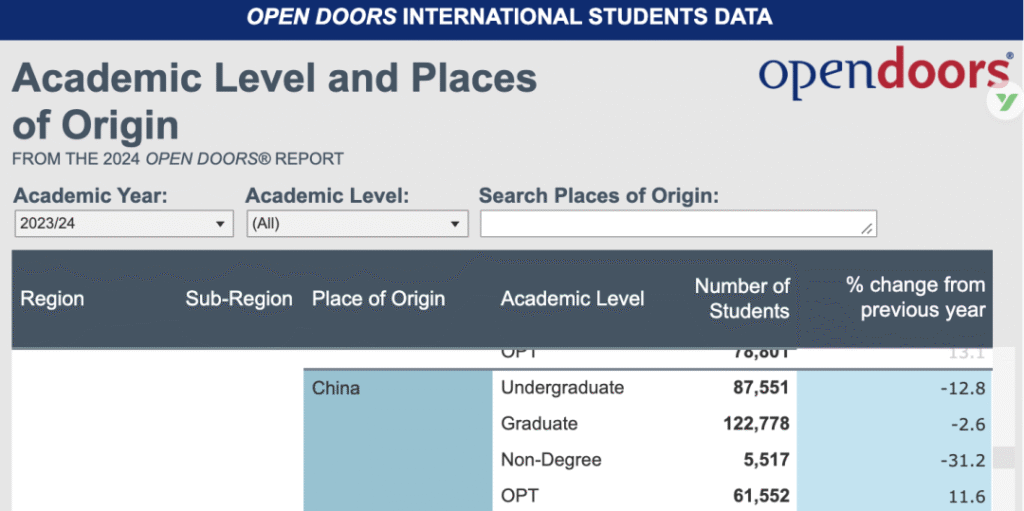1024x511 pixels.
Task: Select the % change from previous year header
Action: tap(915, 299)
